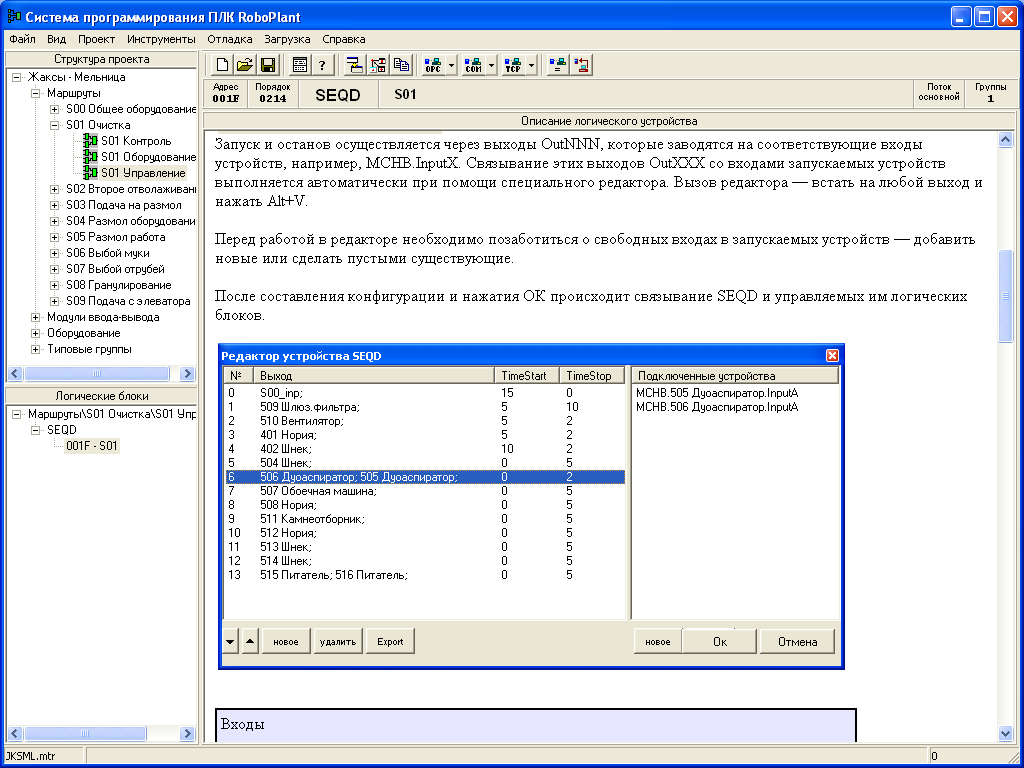The width and height of the screenshot is (1024, 768).
Task: Click the OPC connection toolbar icon
Action: coord(433,65)
